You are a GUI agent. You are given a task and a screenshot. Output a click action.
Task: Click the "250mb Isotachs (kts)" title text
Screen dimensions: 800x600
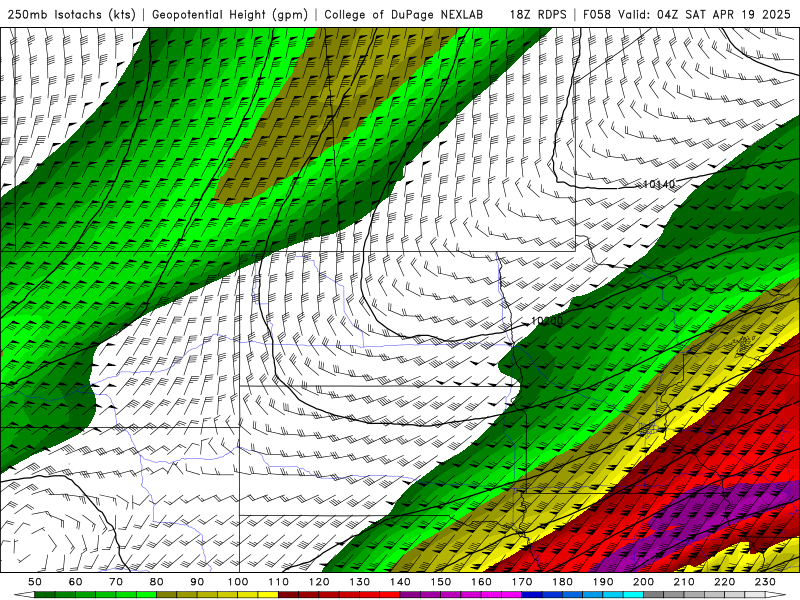71,15
